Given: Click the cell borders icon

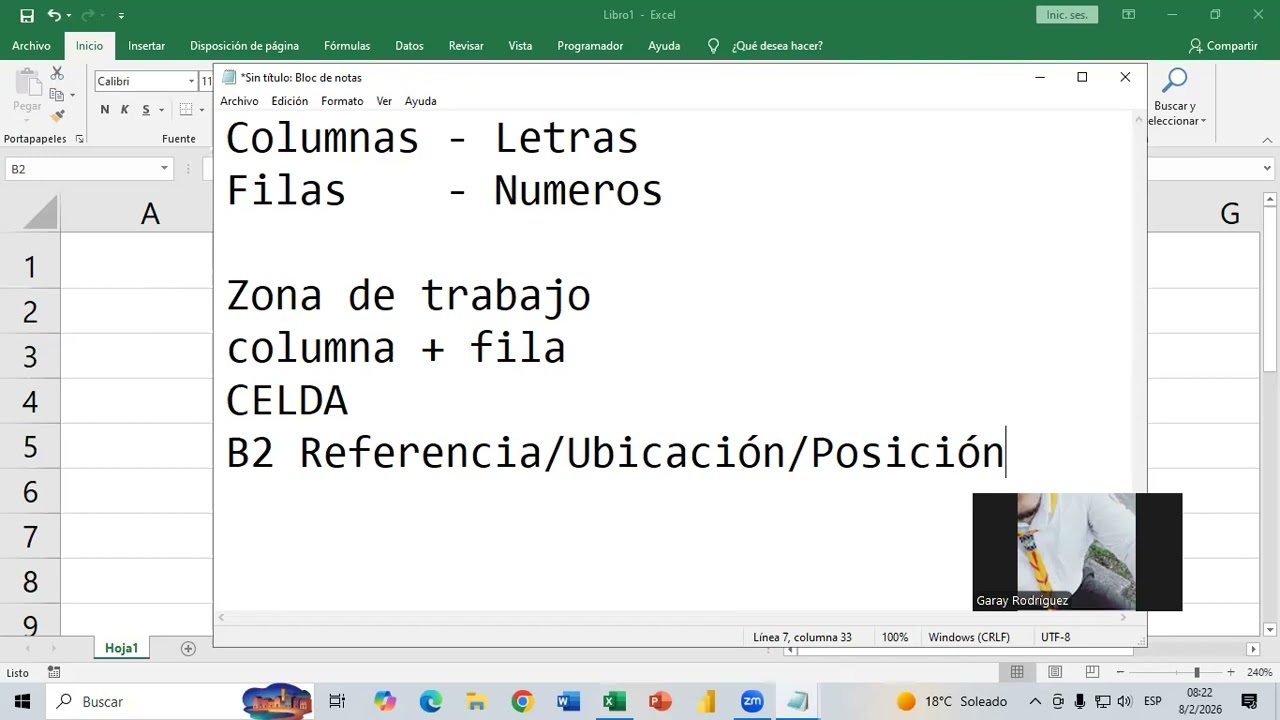Looking at the screenshot, I should pyautogui.click(x=186, y=110).
